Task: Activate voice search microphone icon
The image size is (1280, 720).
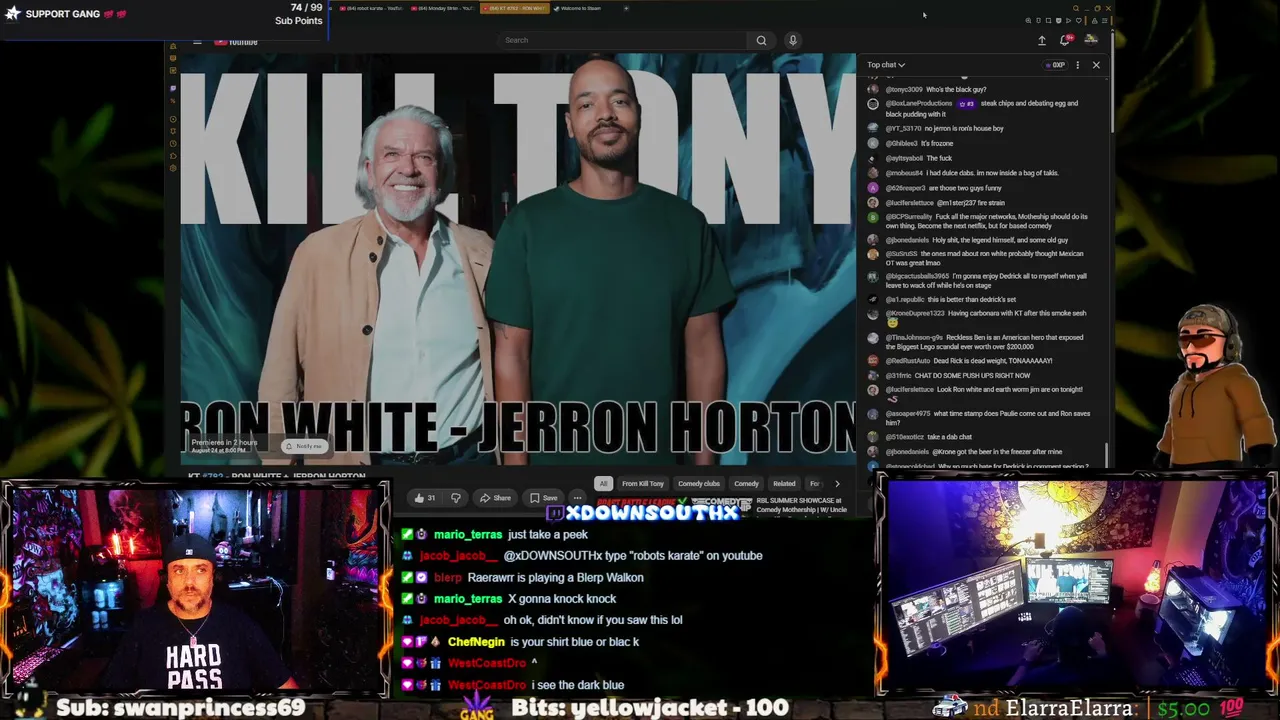Action: 793,40
